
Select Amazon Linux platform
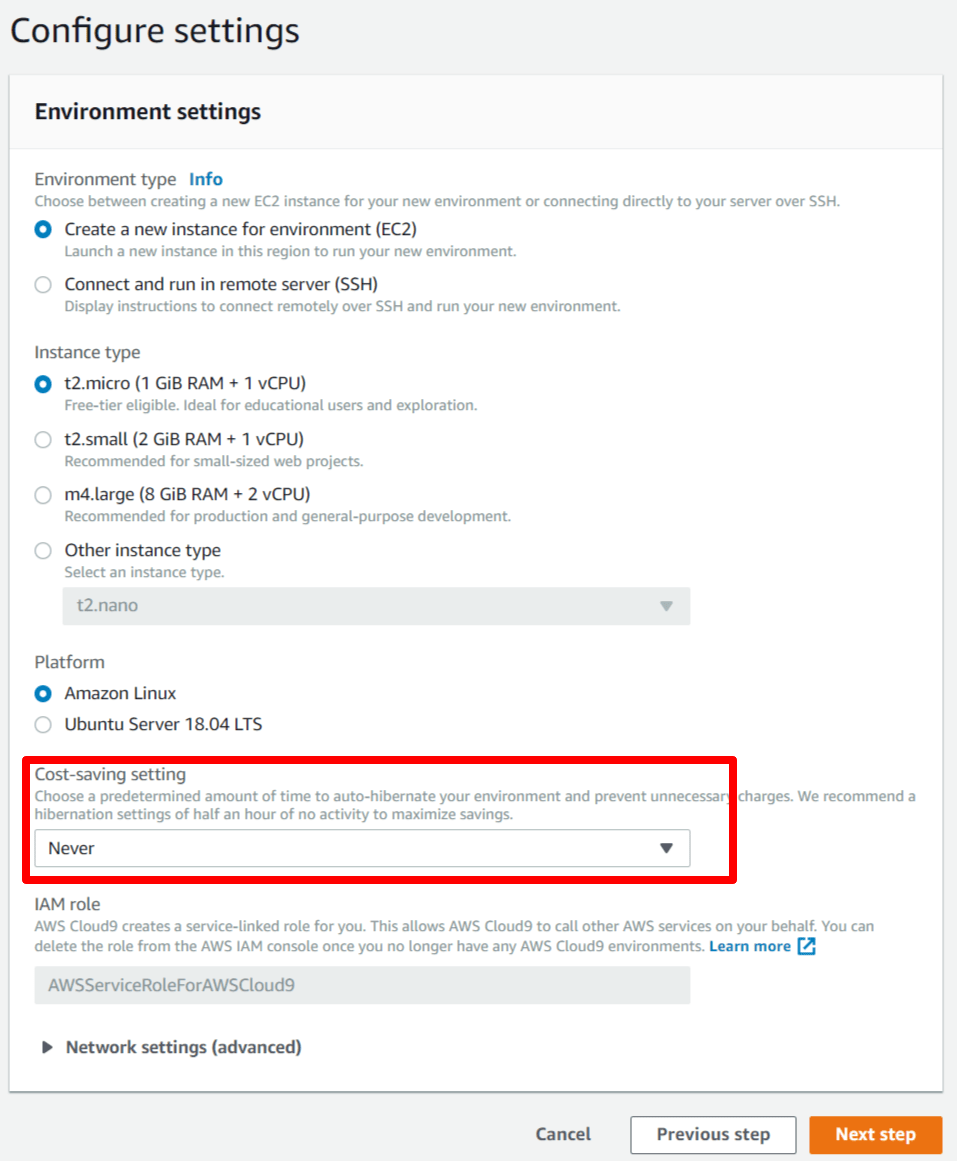(x=43, y=693)
